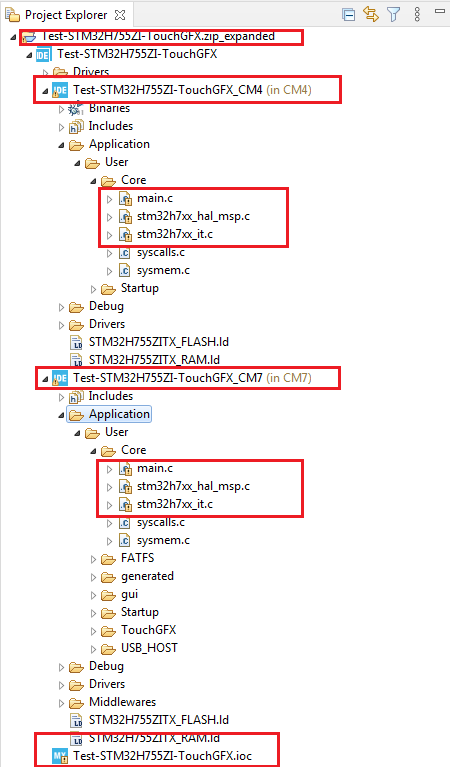
Task: Click the CM7 project IDE icon
Action: [x=60, y=379]
